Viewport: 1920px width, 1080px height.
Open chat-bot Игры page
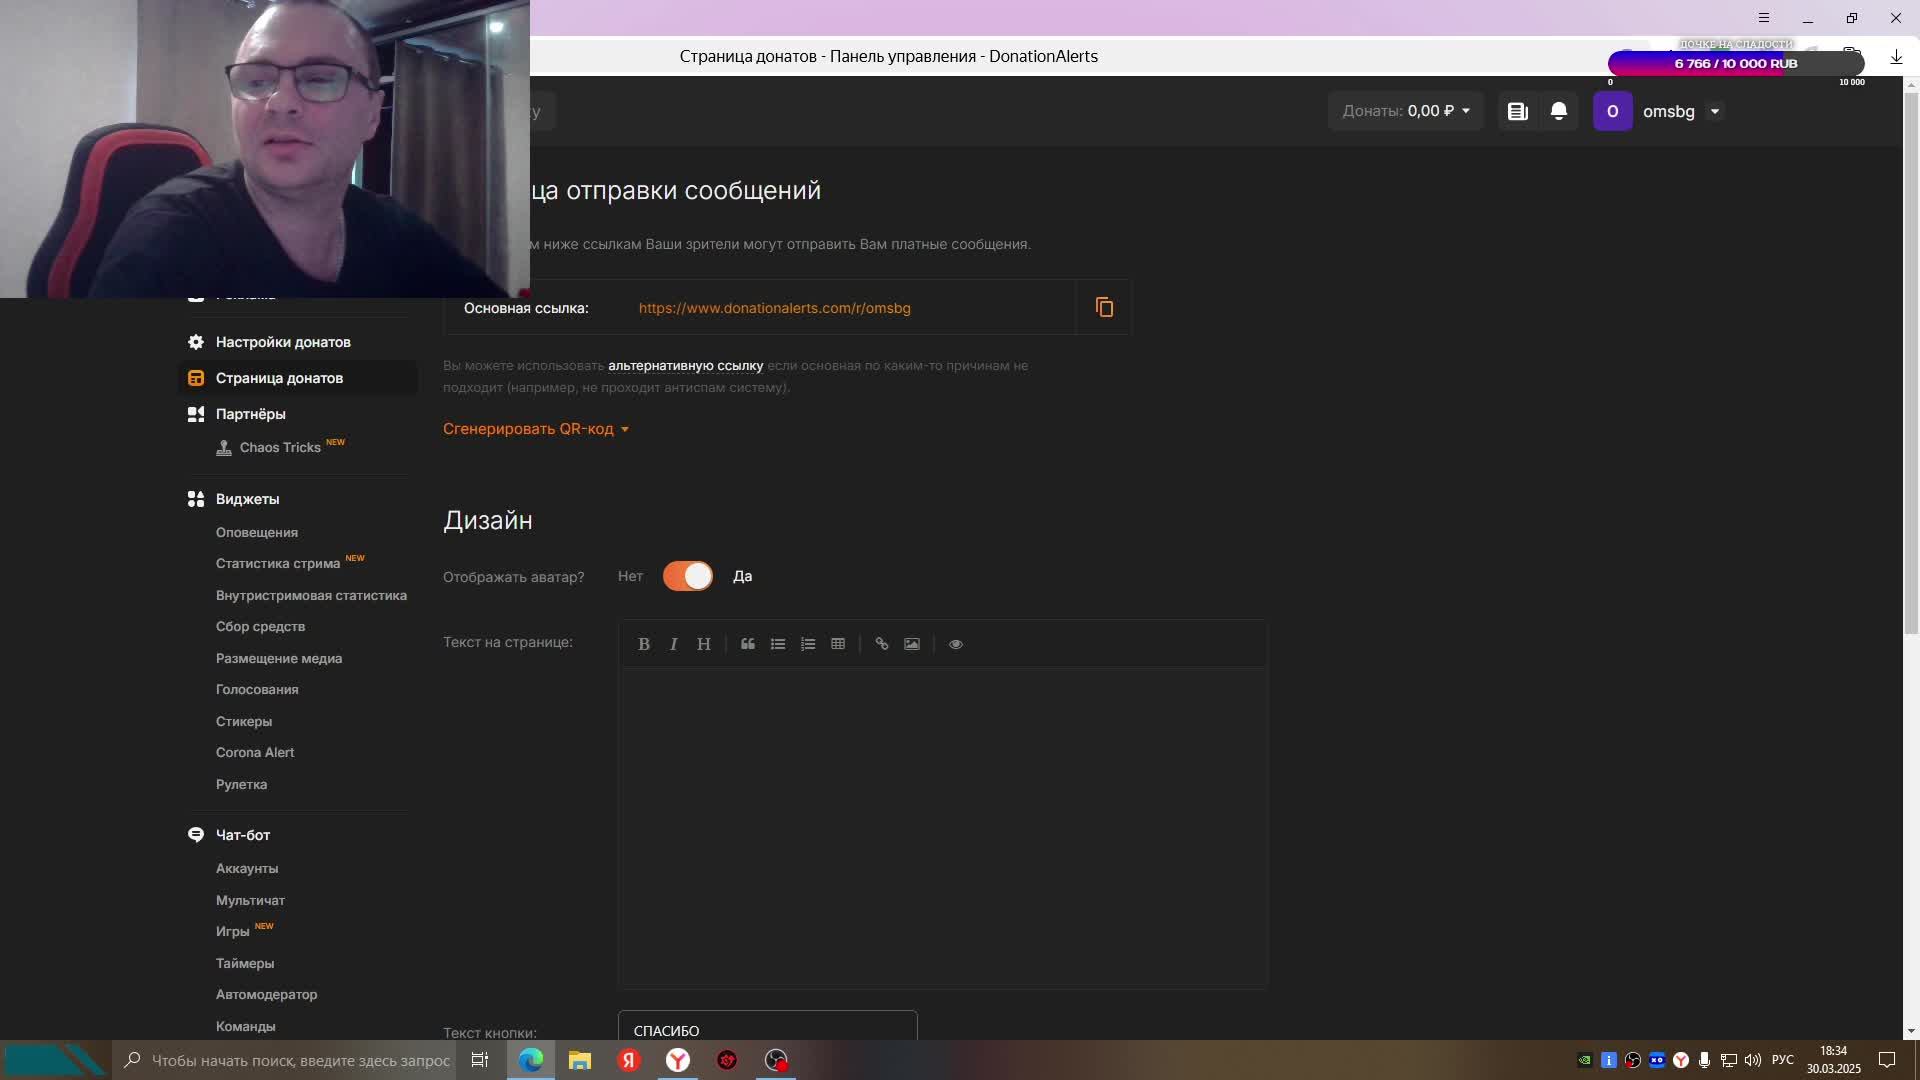[232, 932]
